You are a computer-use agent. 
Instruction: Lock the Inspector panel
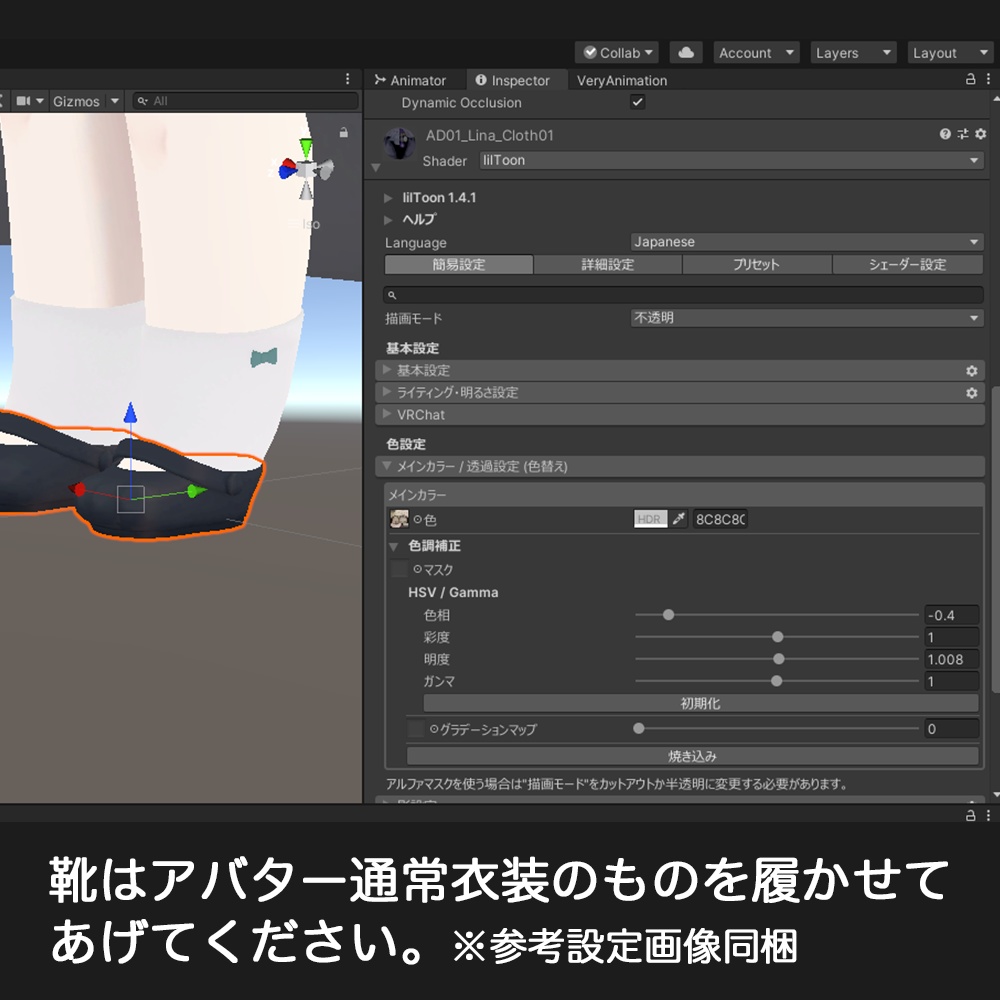click(x=970, y=79)
